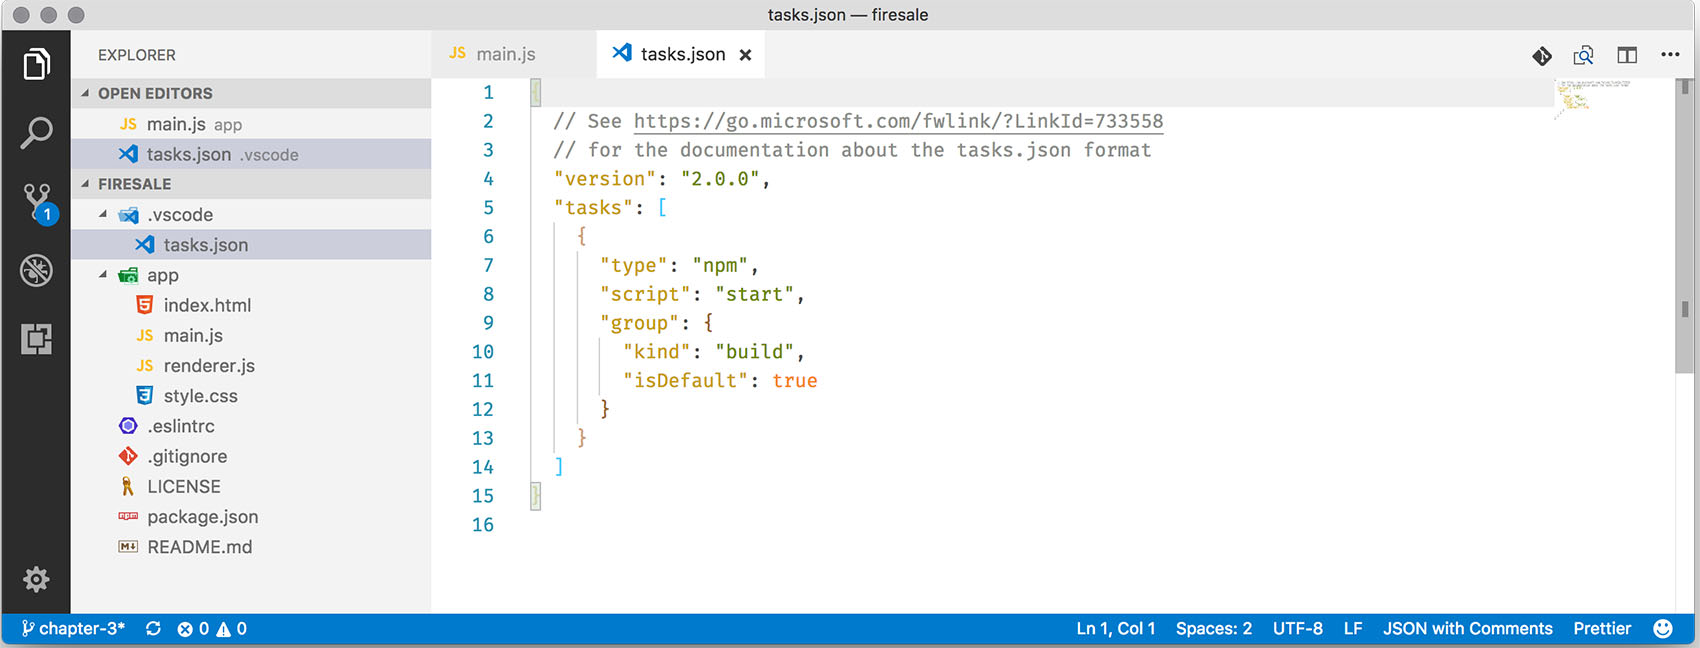The image size is (1700, 648).
Task: Open the Search view in activity bar
Action: (x=36, y=133)
